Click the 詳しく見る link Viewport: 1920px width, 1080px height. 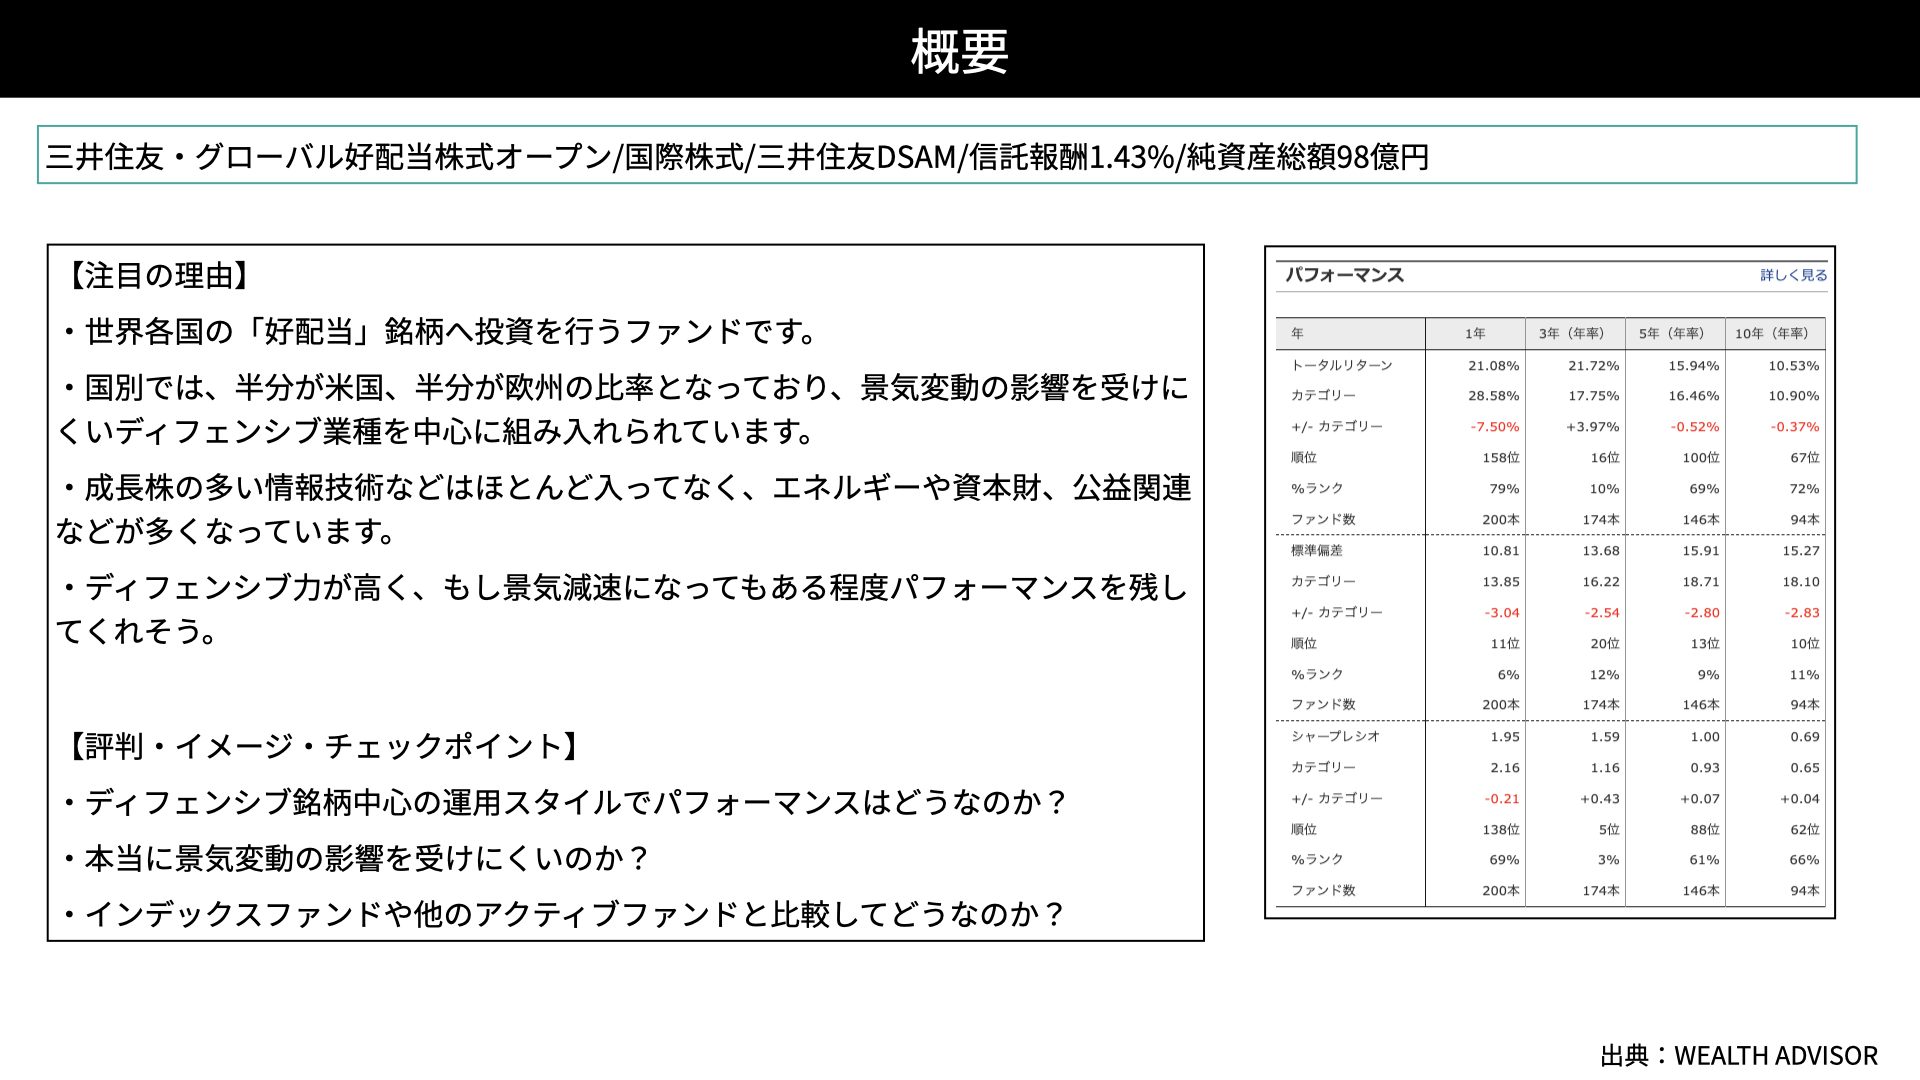point(1793,275)
